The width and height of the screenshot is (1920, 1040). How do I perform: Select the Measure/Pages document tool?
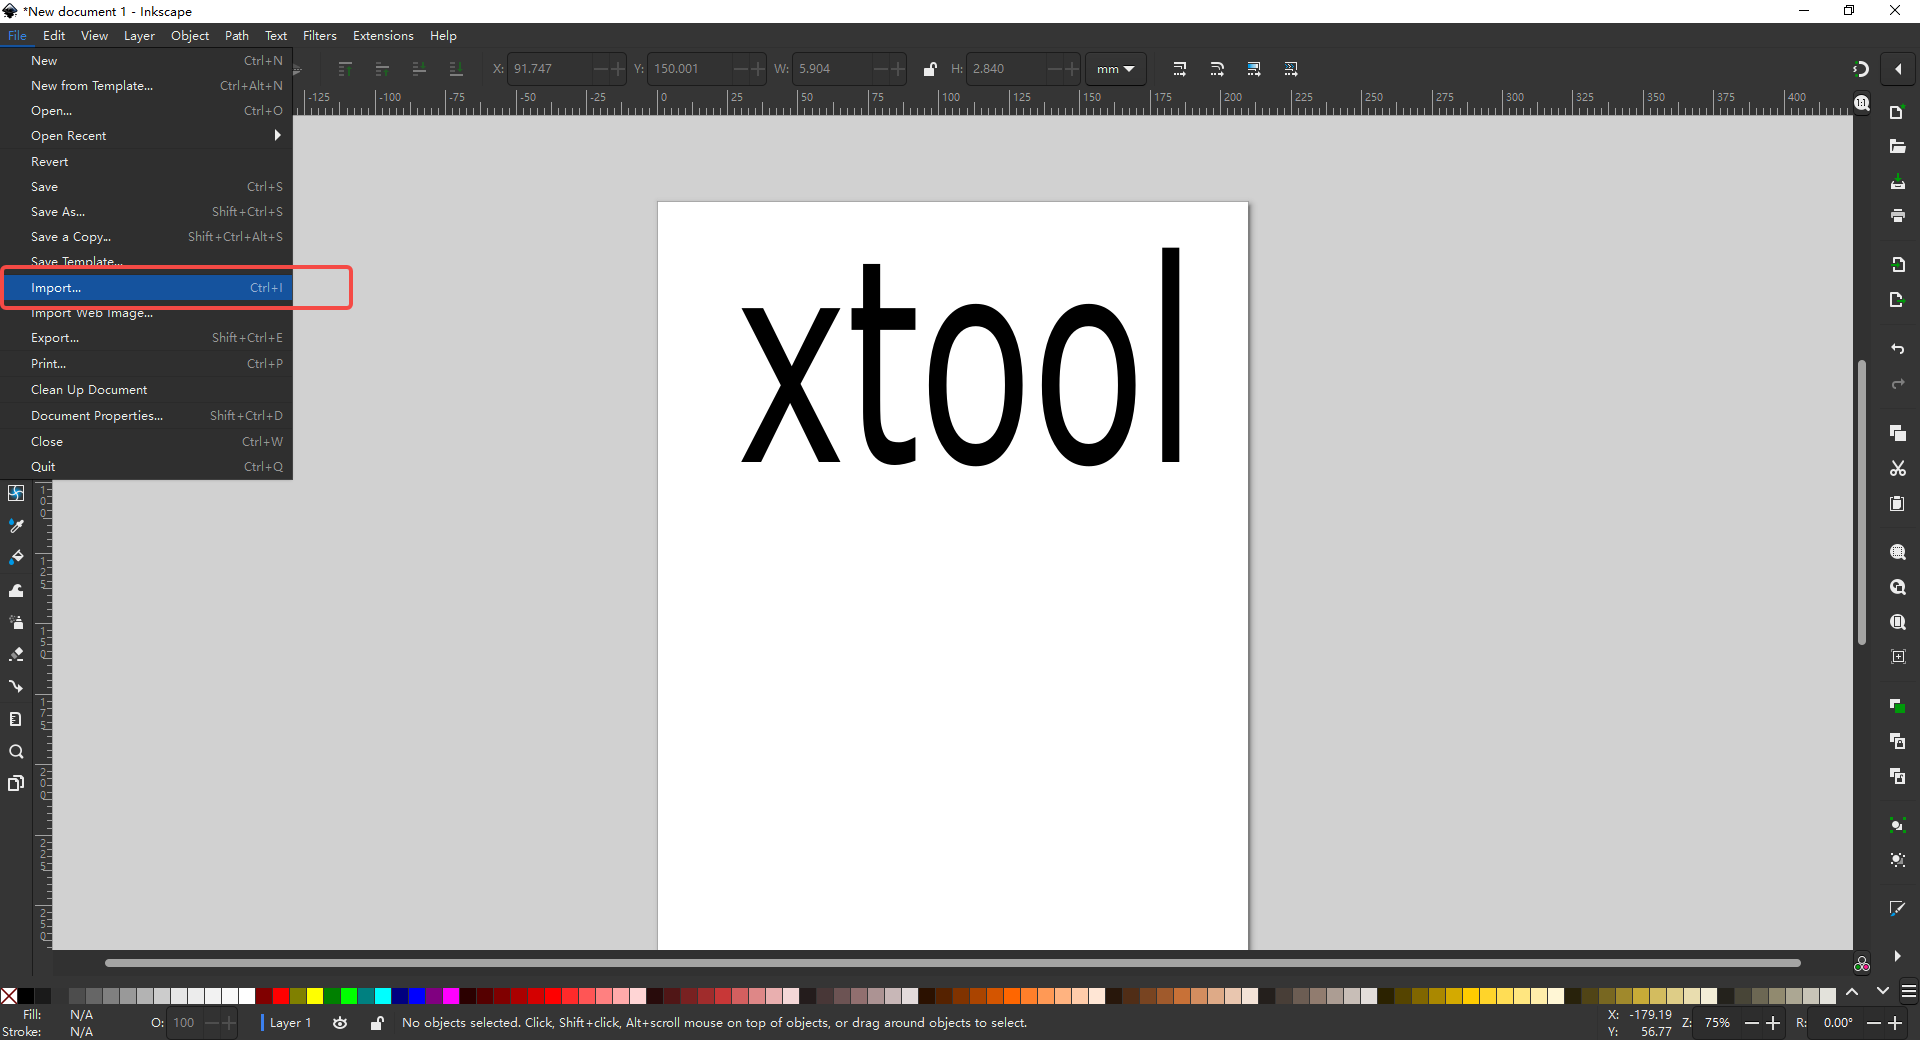pyautogui.click(x=16, y=719)
